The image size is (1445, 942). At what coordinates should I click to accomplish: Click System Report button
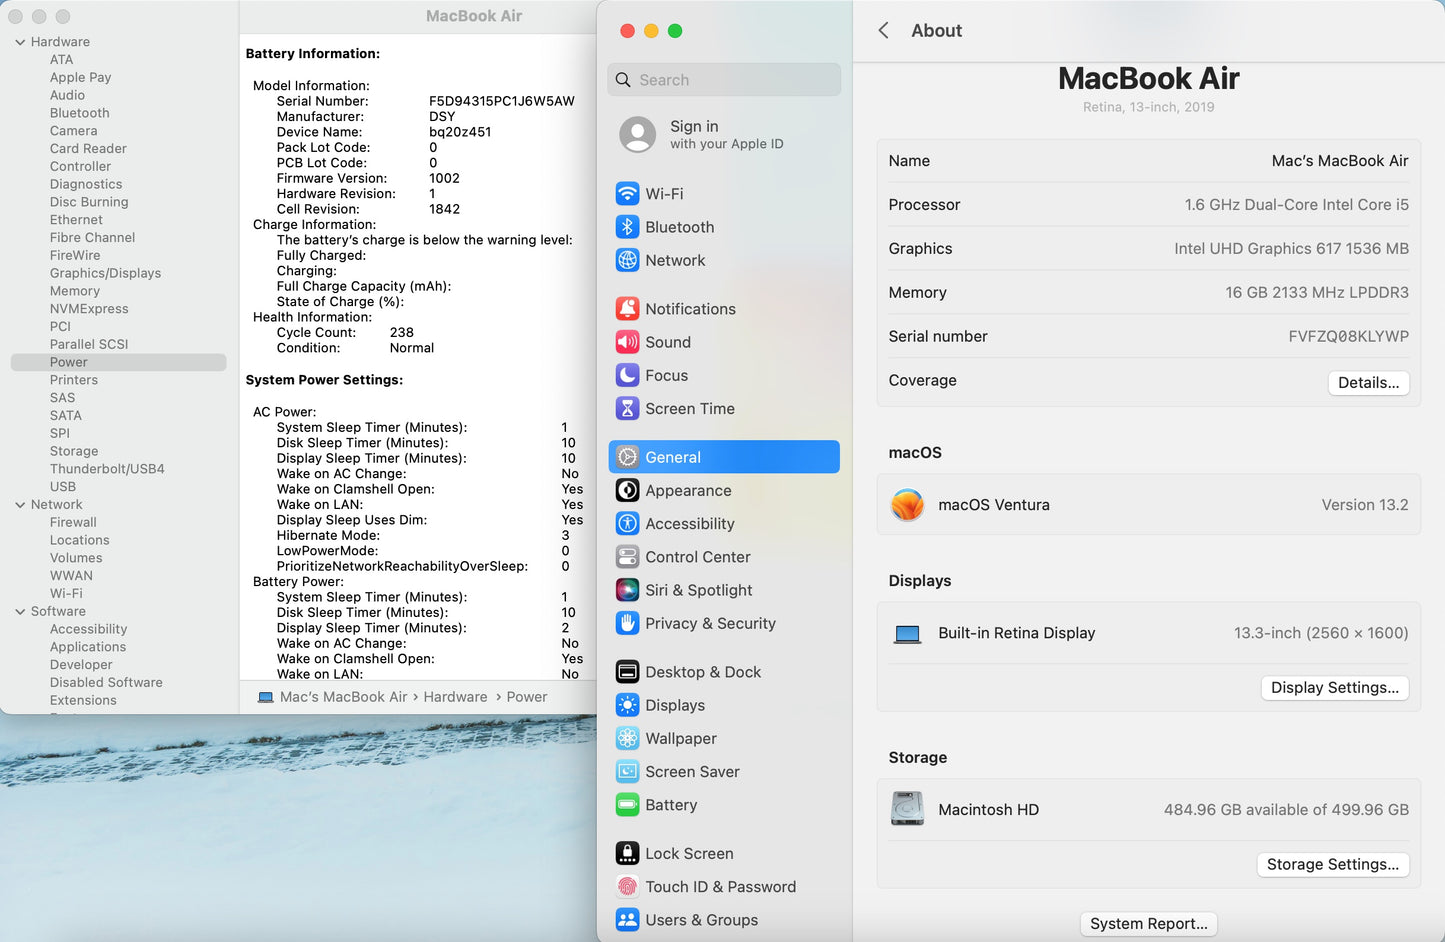click(x=1148, y=923)
